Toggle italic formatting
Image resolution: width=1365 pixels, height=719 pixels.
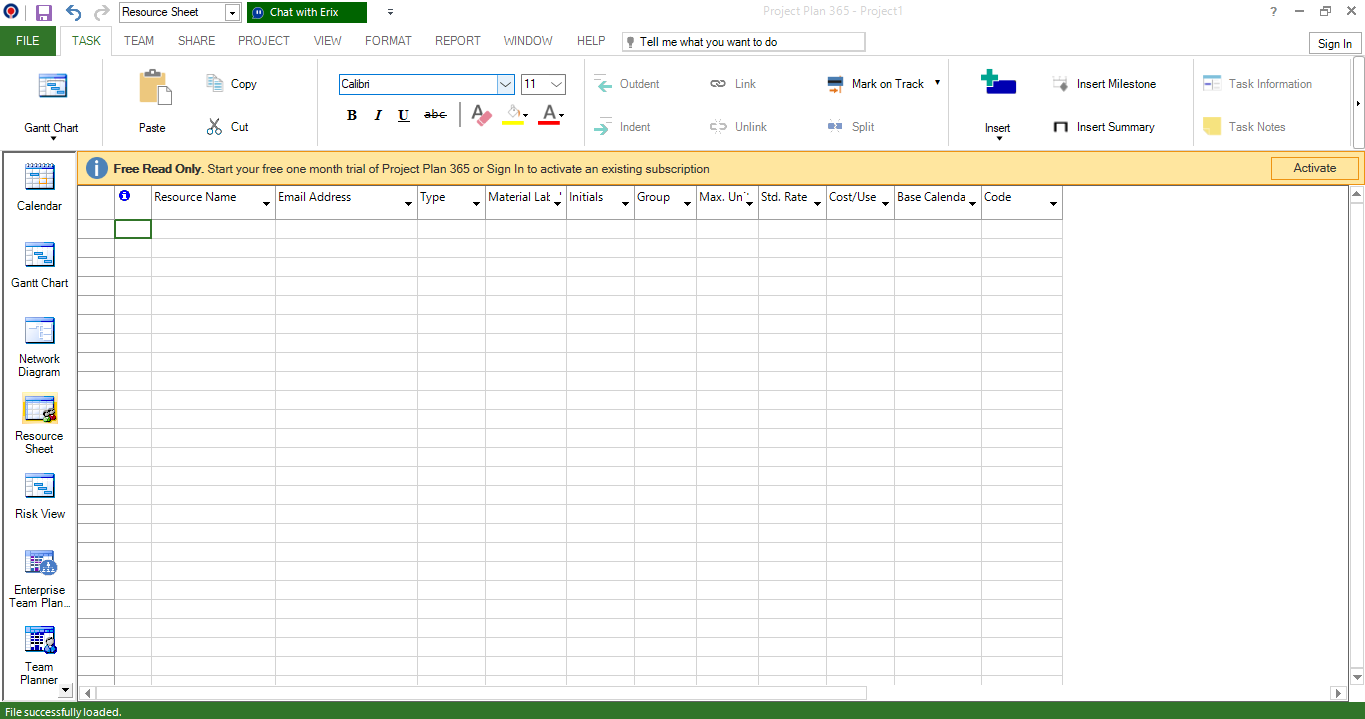pyautogui.click(x=377, y=115)
